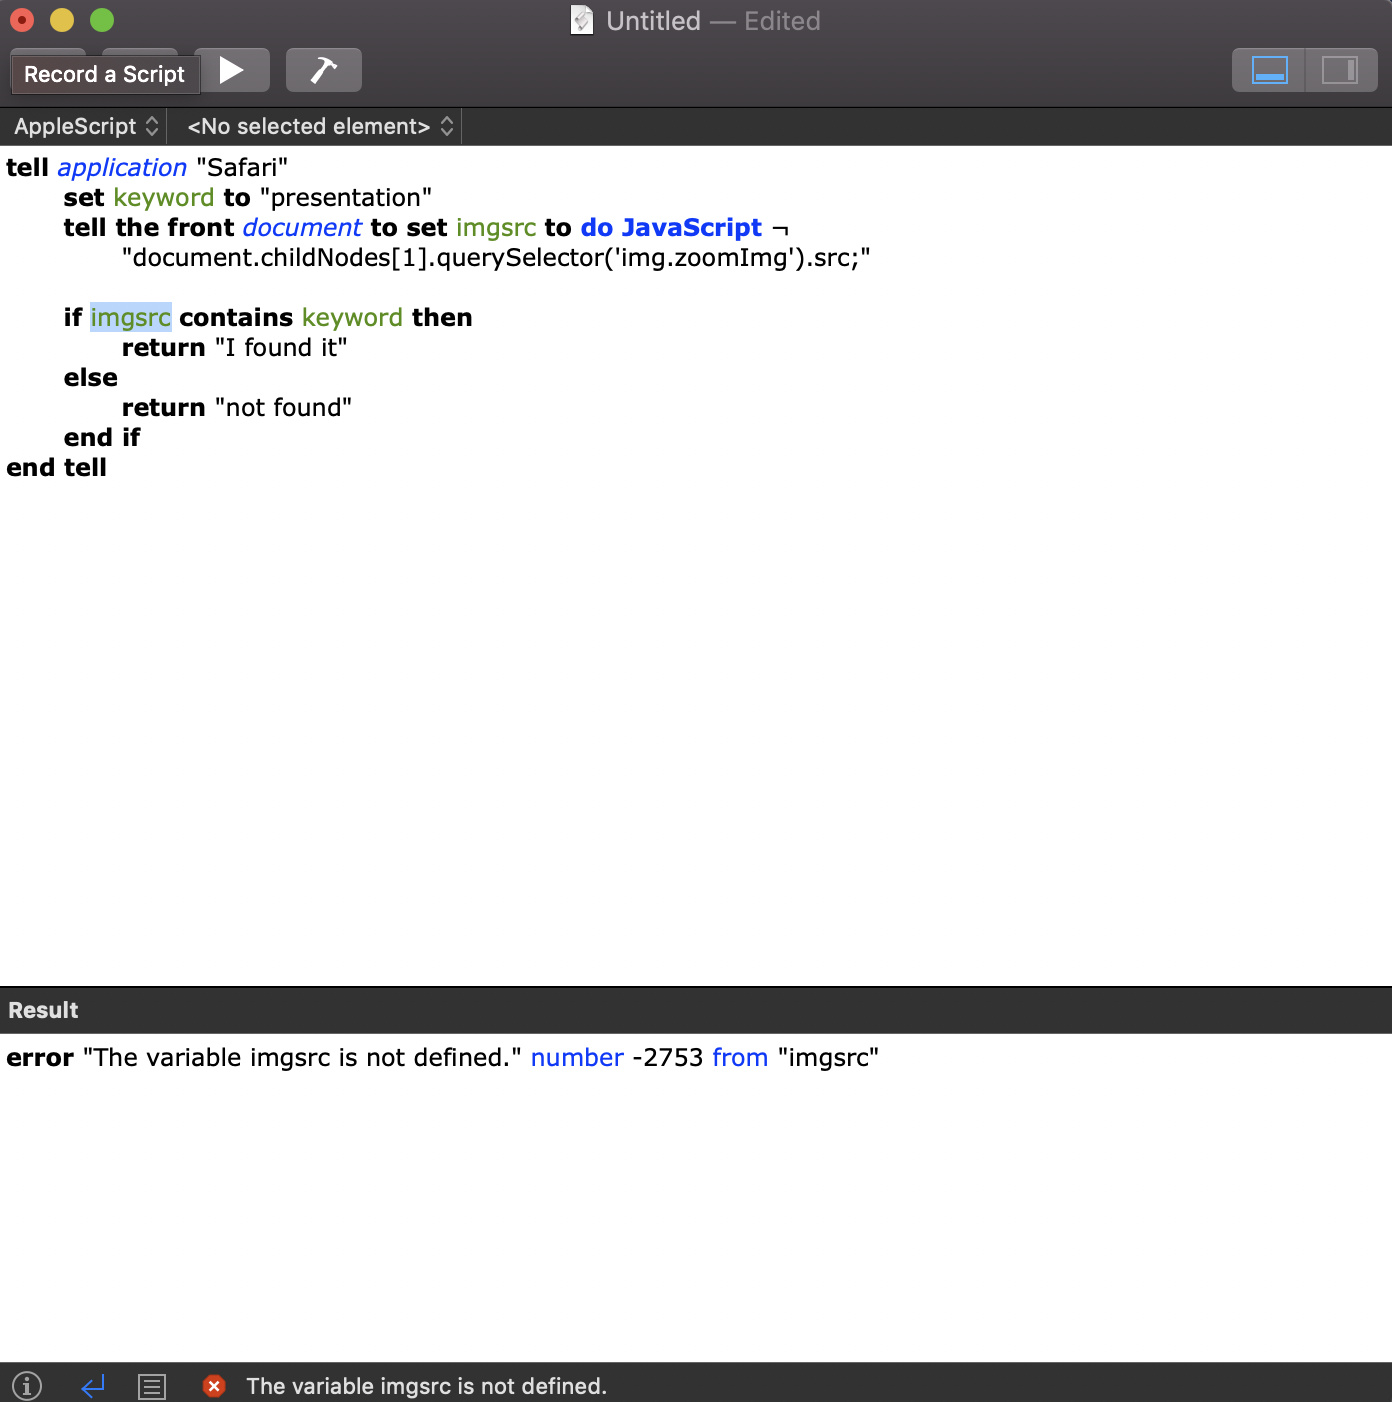The width and height of the screenshot is (1392, 1402).
Task: Click the Untitled window title
Action: click(653, 21)
